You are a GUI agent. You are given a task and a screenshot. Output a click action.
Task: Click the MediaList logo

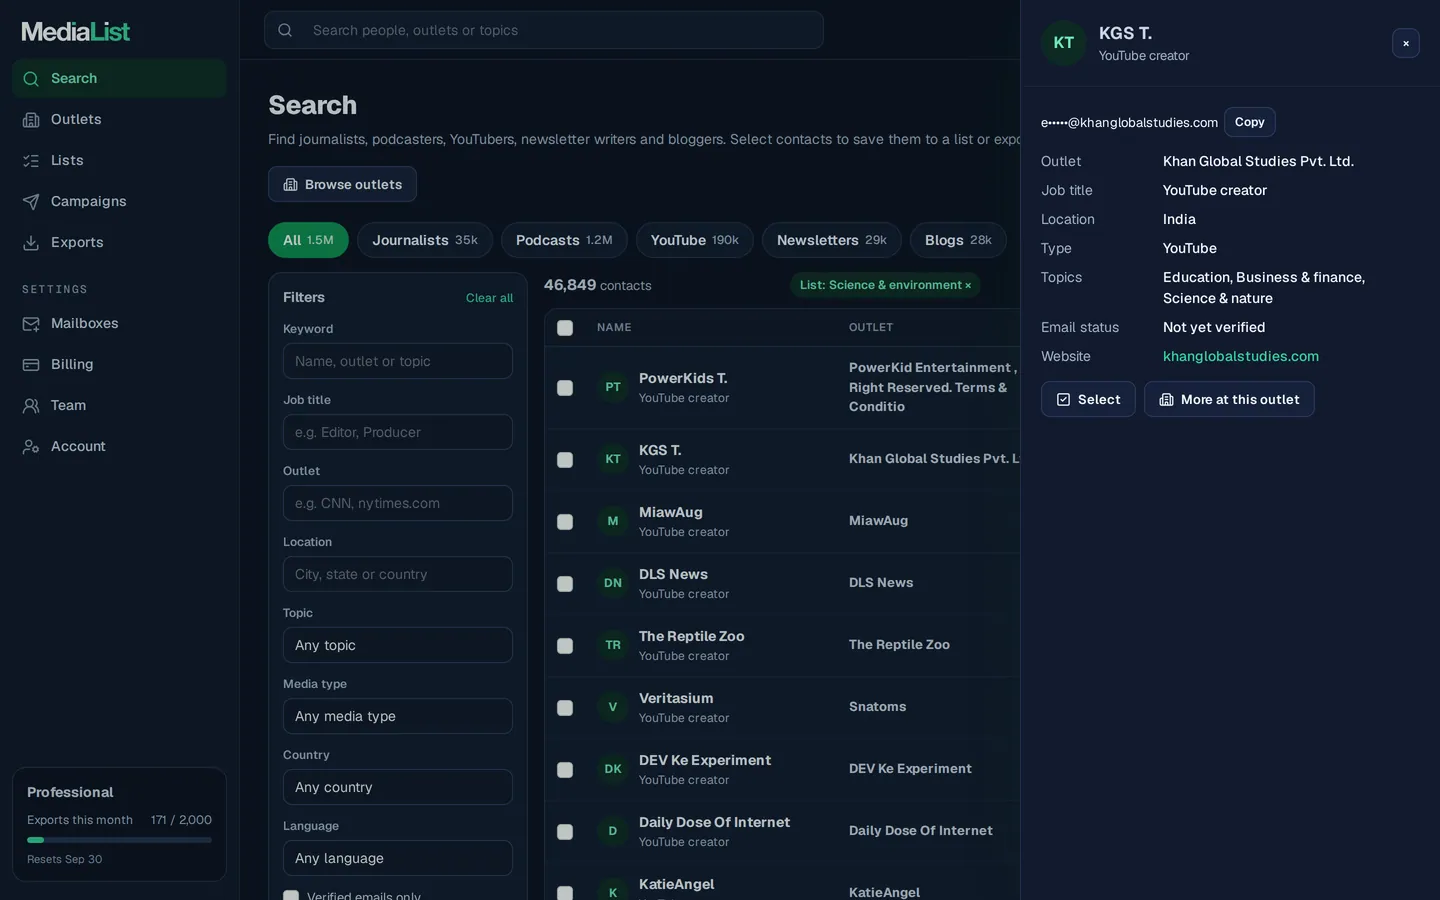tap(76, 32)
